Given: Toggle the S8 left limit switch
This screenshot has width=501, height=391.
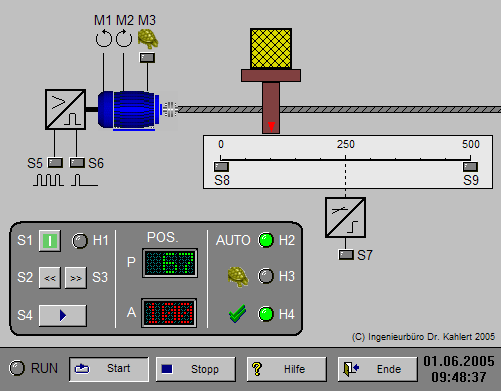Looking at the screenshot, I should click(x=221, y=166).
